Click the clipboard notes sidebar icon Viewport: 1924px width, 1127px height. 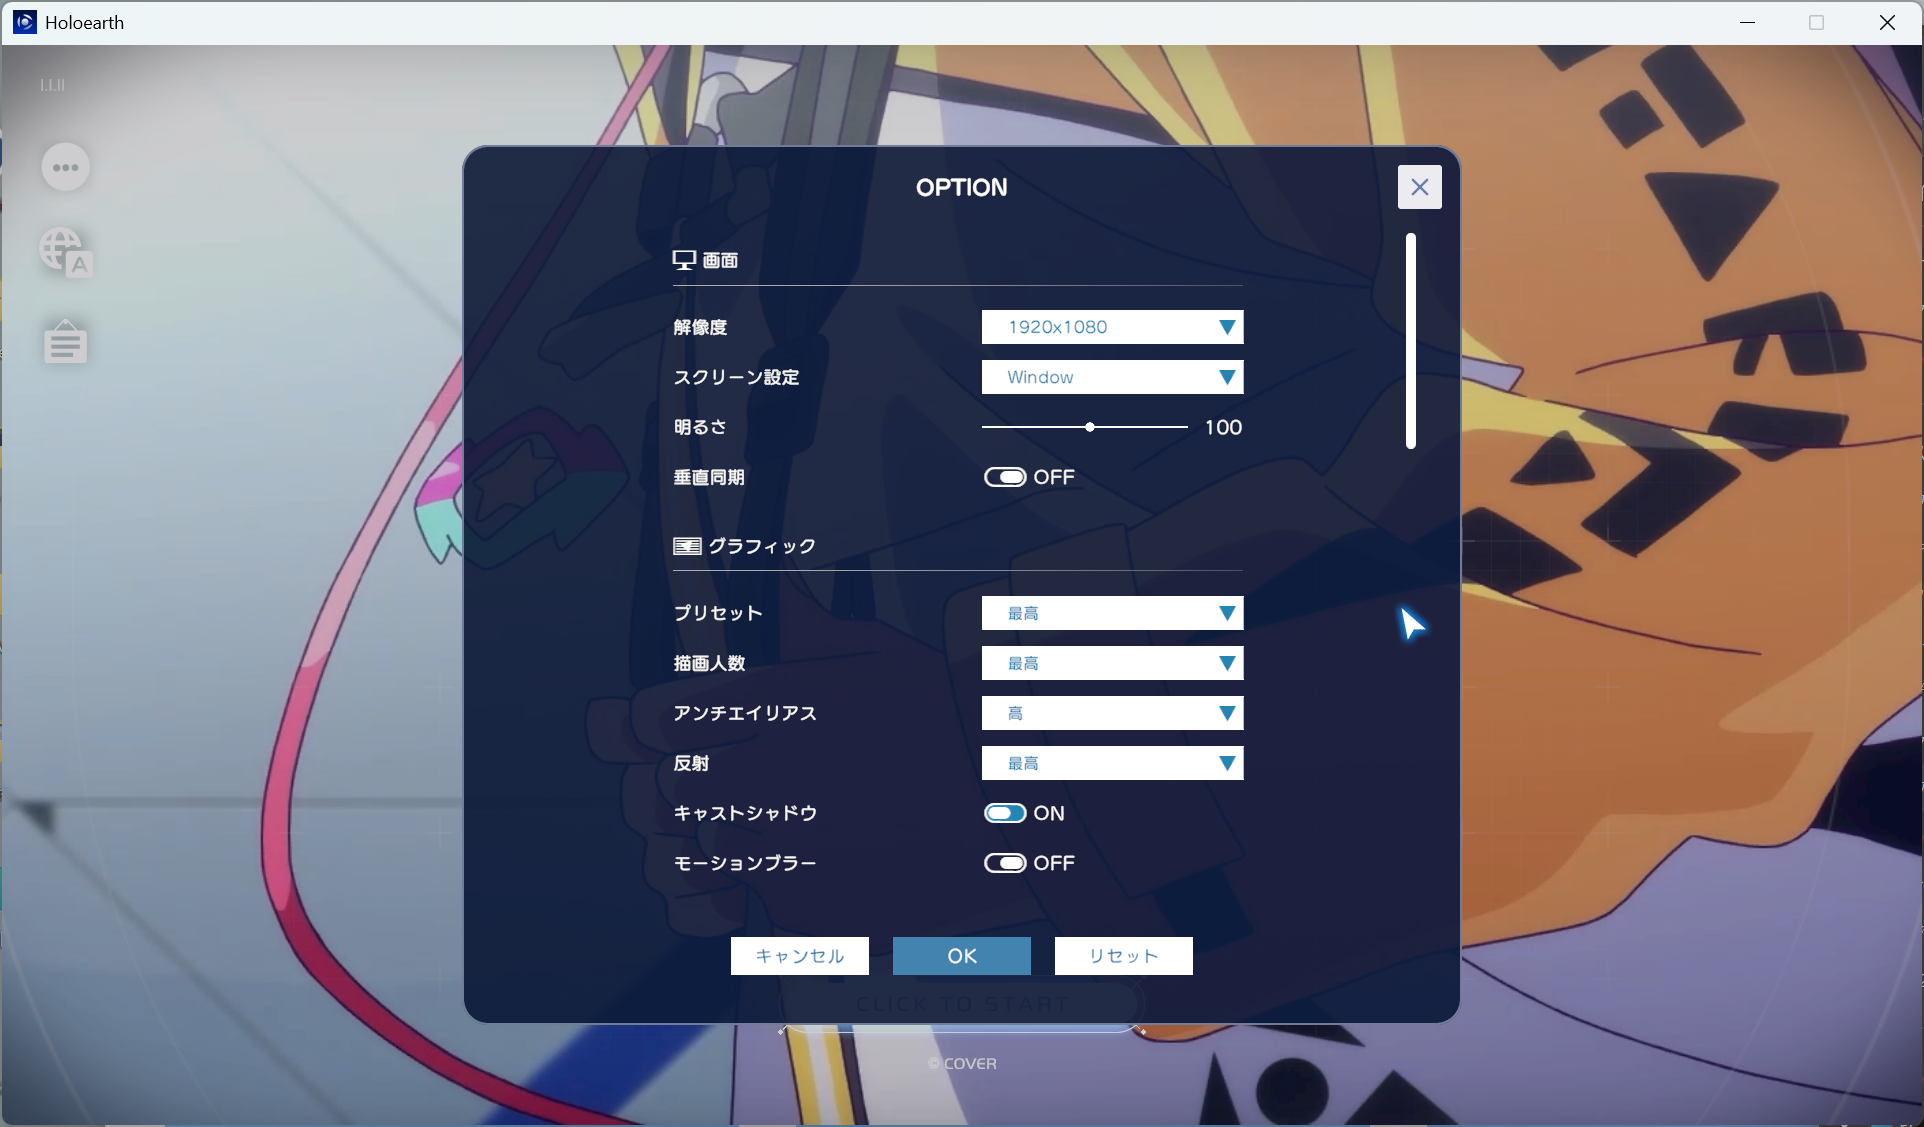[x=65, y=342]
